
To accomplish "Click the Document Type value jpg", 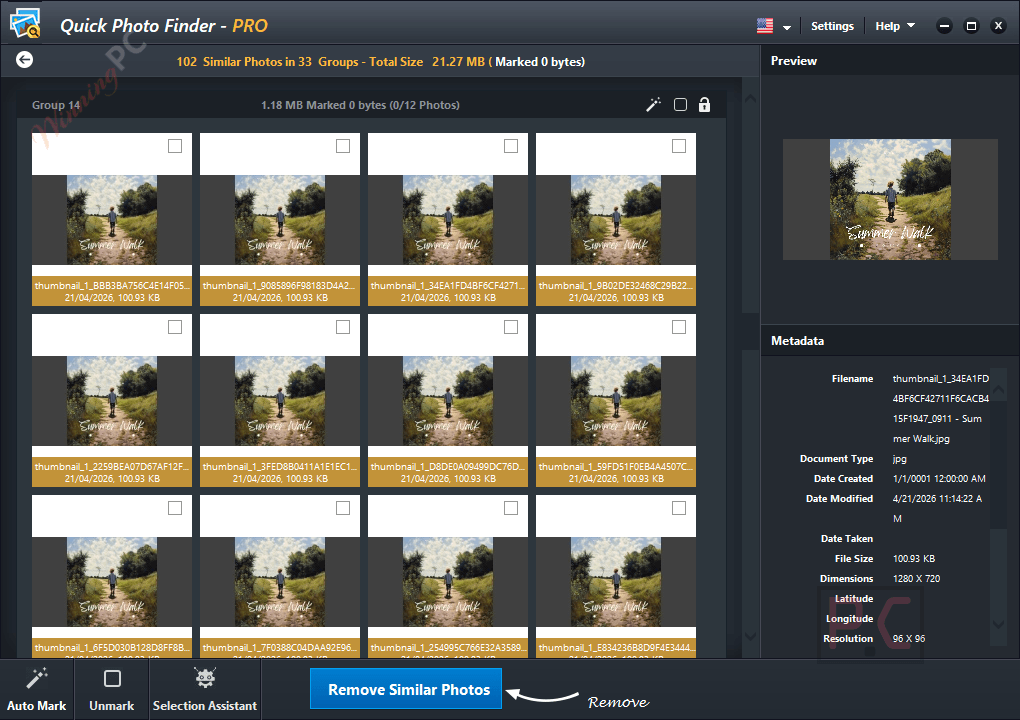I will click(899, 459).
